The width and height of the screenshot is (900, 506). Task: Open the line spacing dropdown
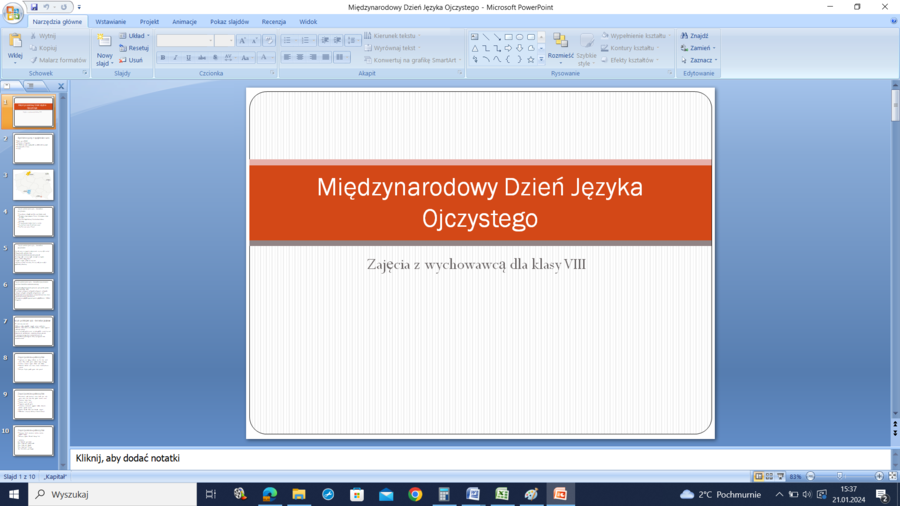coord(353,41)
